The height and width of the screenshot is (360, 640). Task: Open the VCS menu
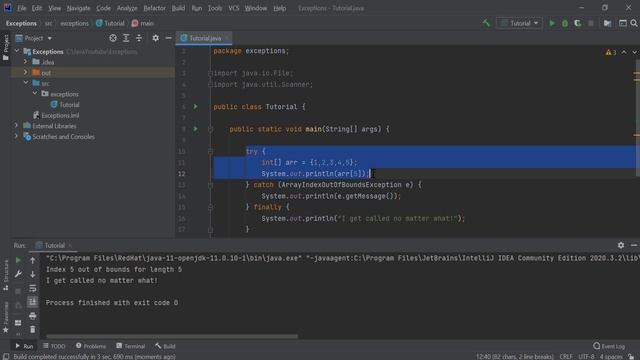(234, 8)
